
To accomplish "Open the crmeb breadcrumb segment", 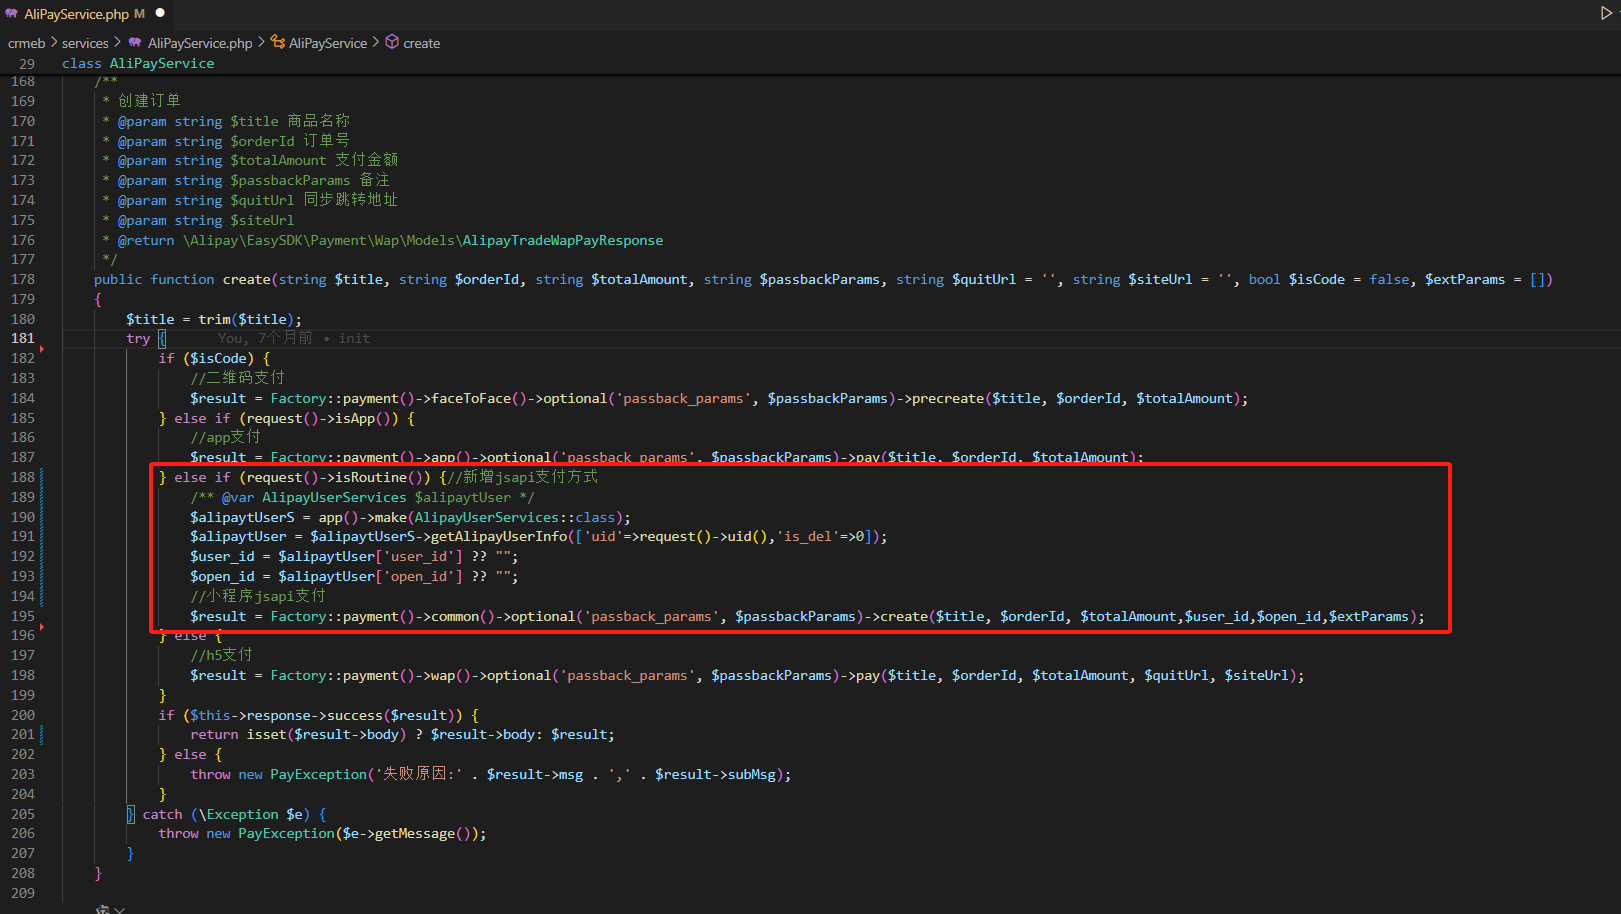I will (x=27, y=43).
